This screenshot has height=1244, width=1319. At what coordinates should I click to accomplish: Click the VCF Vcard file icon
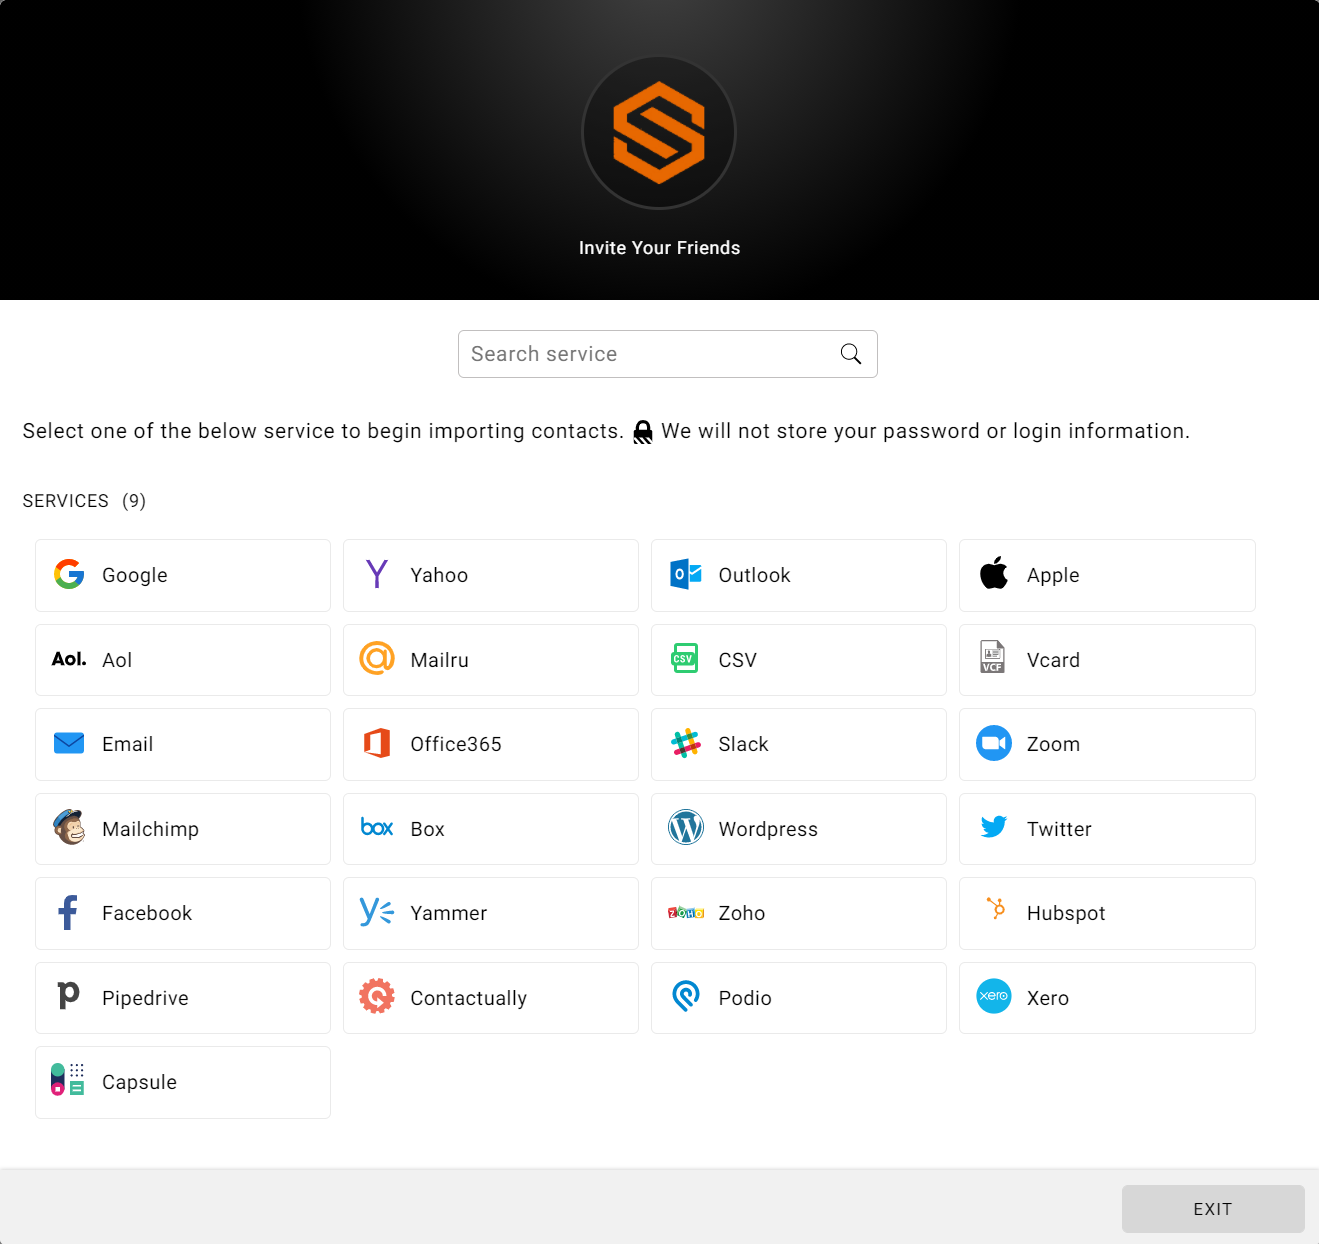[993, 657]
